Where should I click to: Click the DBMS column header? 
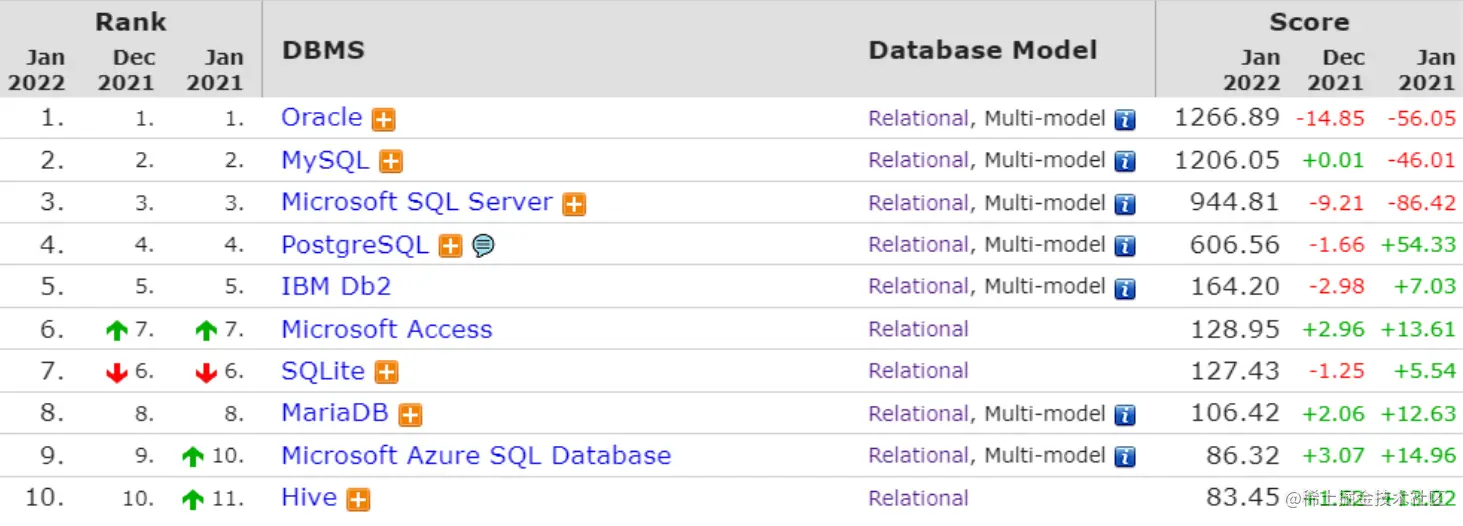[323, 51]
